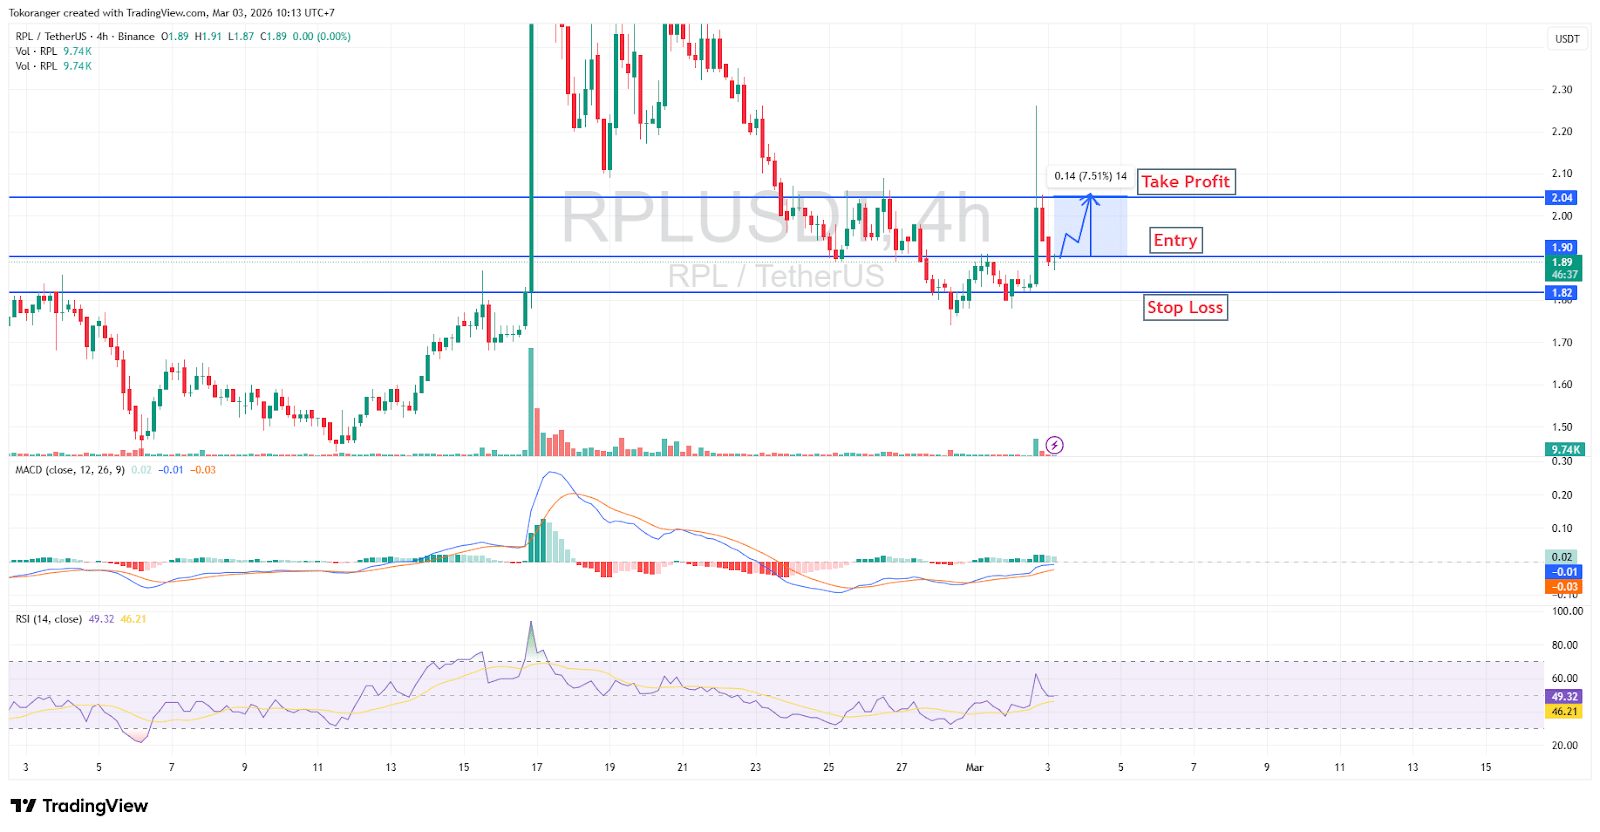The image size is (1600, 832).
Task: Select the MACD (close, 12, 26, 9) legend
Action: coord(70,470)
